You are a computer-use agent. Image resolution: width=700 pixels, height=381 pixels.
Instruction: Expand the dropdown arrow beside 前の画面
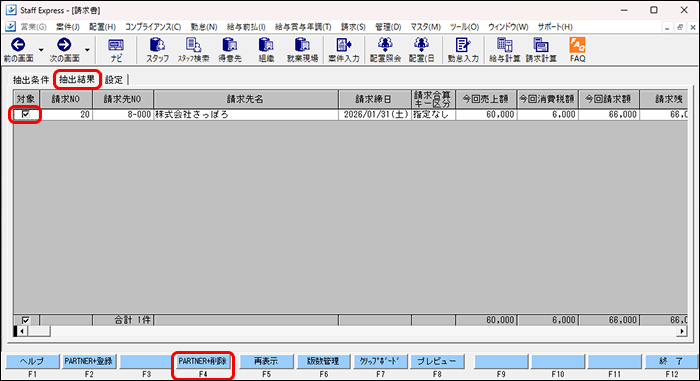tap(41, 50)
